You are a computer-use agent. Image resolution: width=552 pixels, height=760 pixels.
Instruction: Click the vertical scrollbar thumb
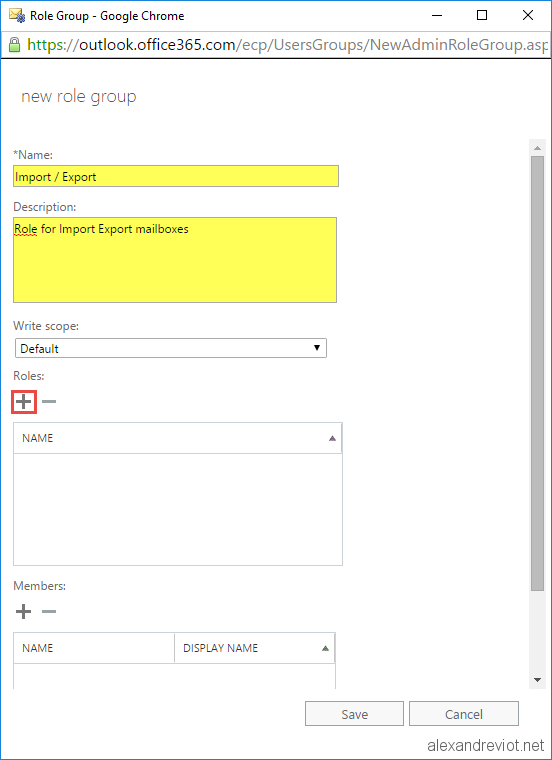537,373
